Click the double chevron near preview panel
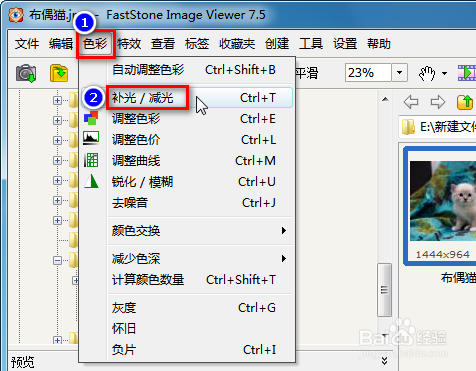 (384, 361)
